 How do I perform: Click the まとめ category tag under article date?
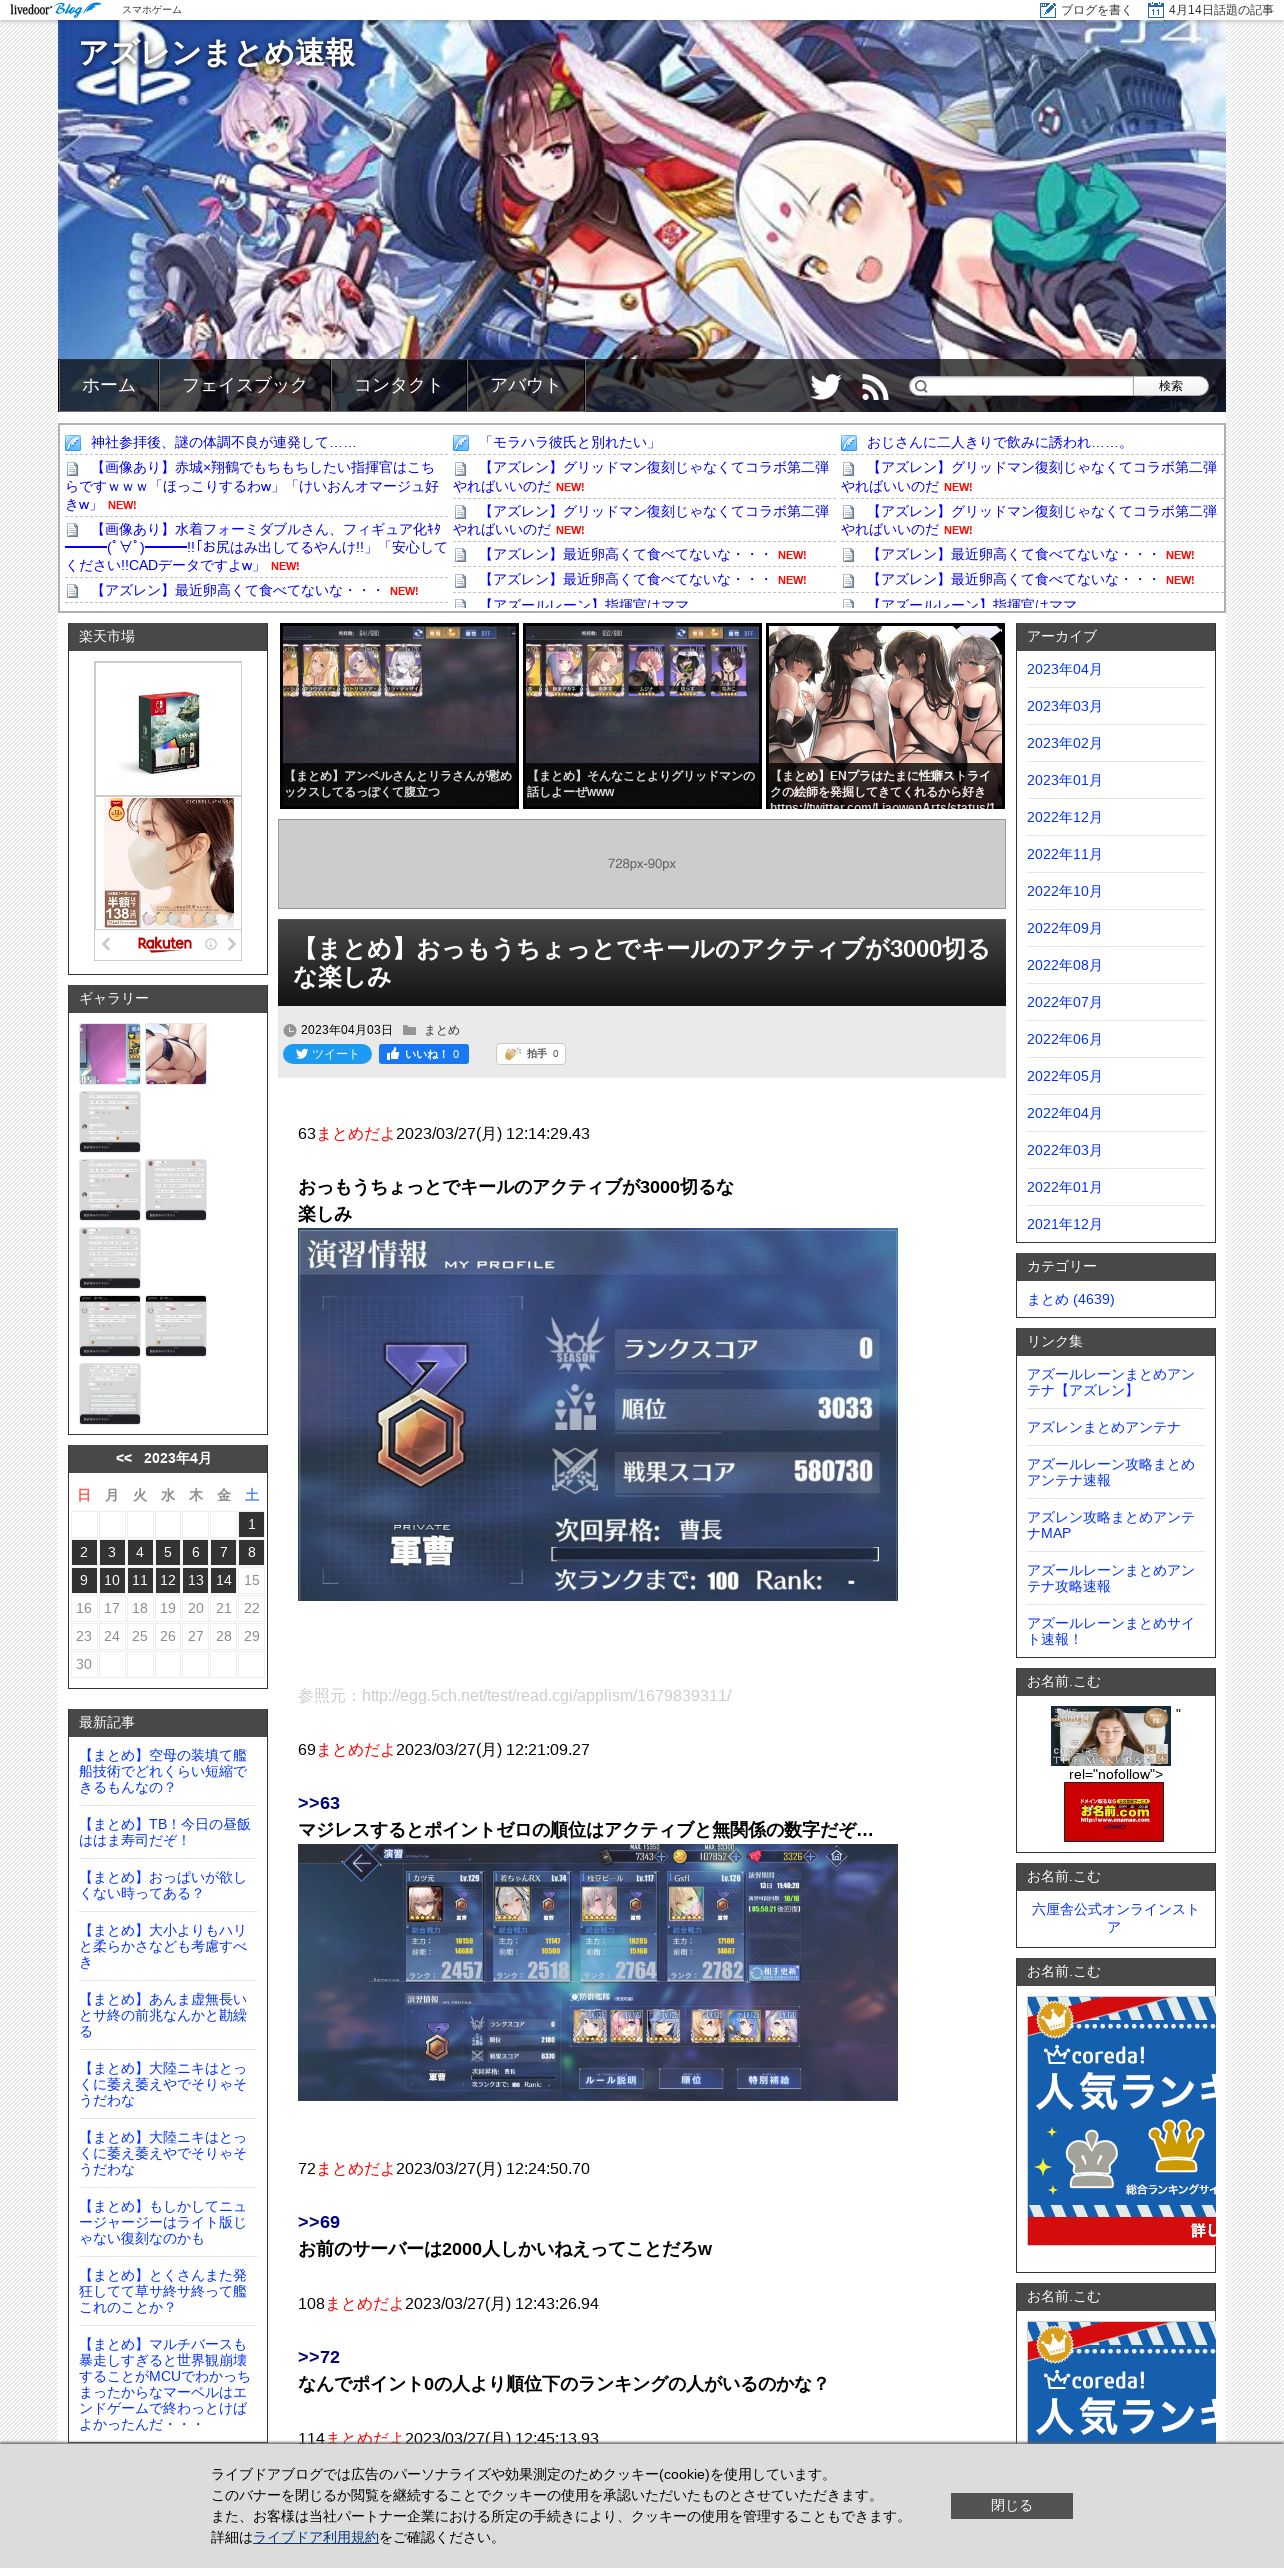[442, 1030]
